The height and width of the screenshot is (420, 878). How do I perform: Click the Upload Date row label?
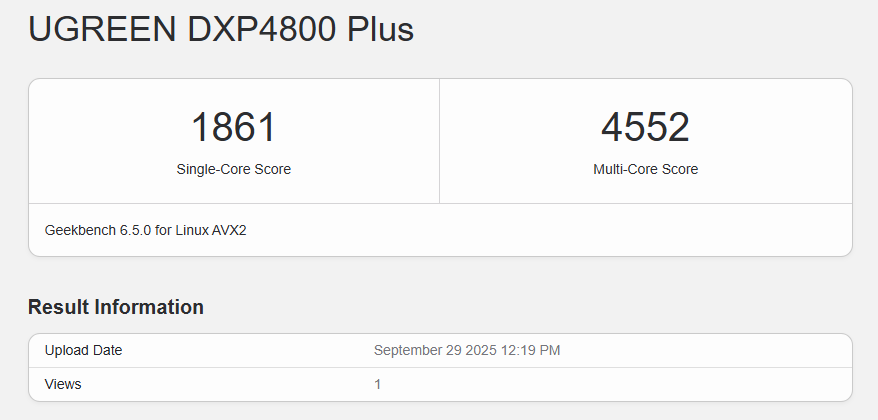(x=84, y=350)
